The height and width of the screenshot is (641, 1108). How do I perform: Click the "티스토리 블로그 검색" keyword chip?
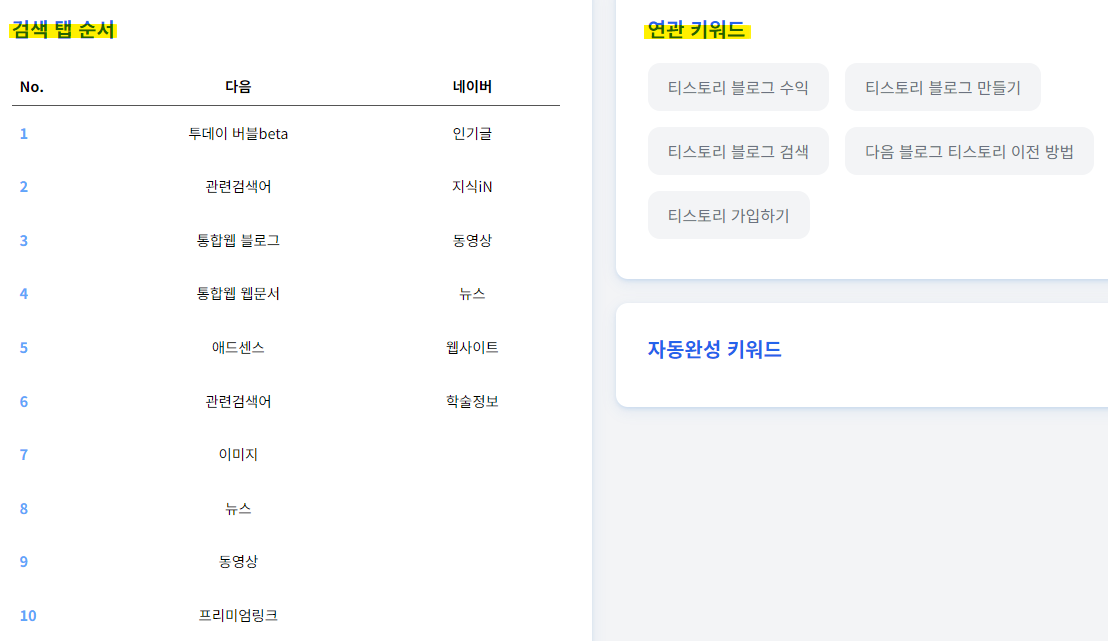point(738,150)
